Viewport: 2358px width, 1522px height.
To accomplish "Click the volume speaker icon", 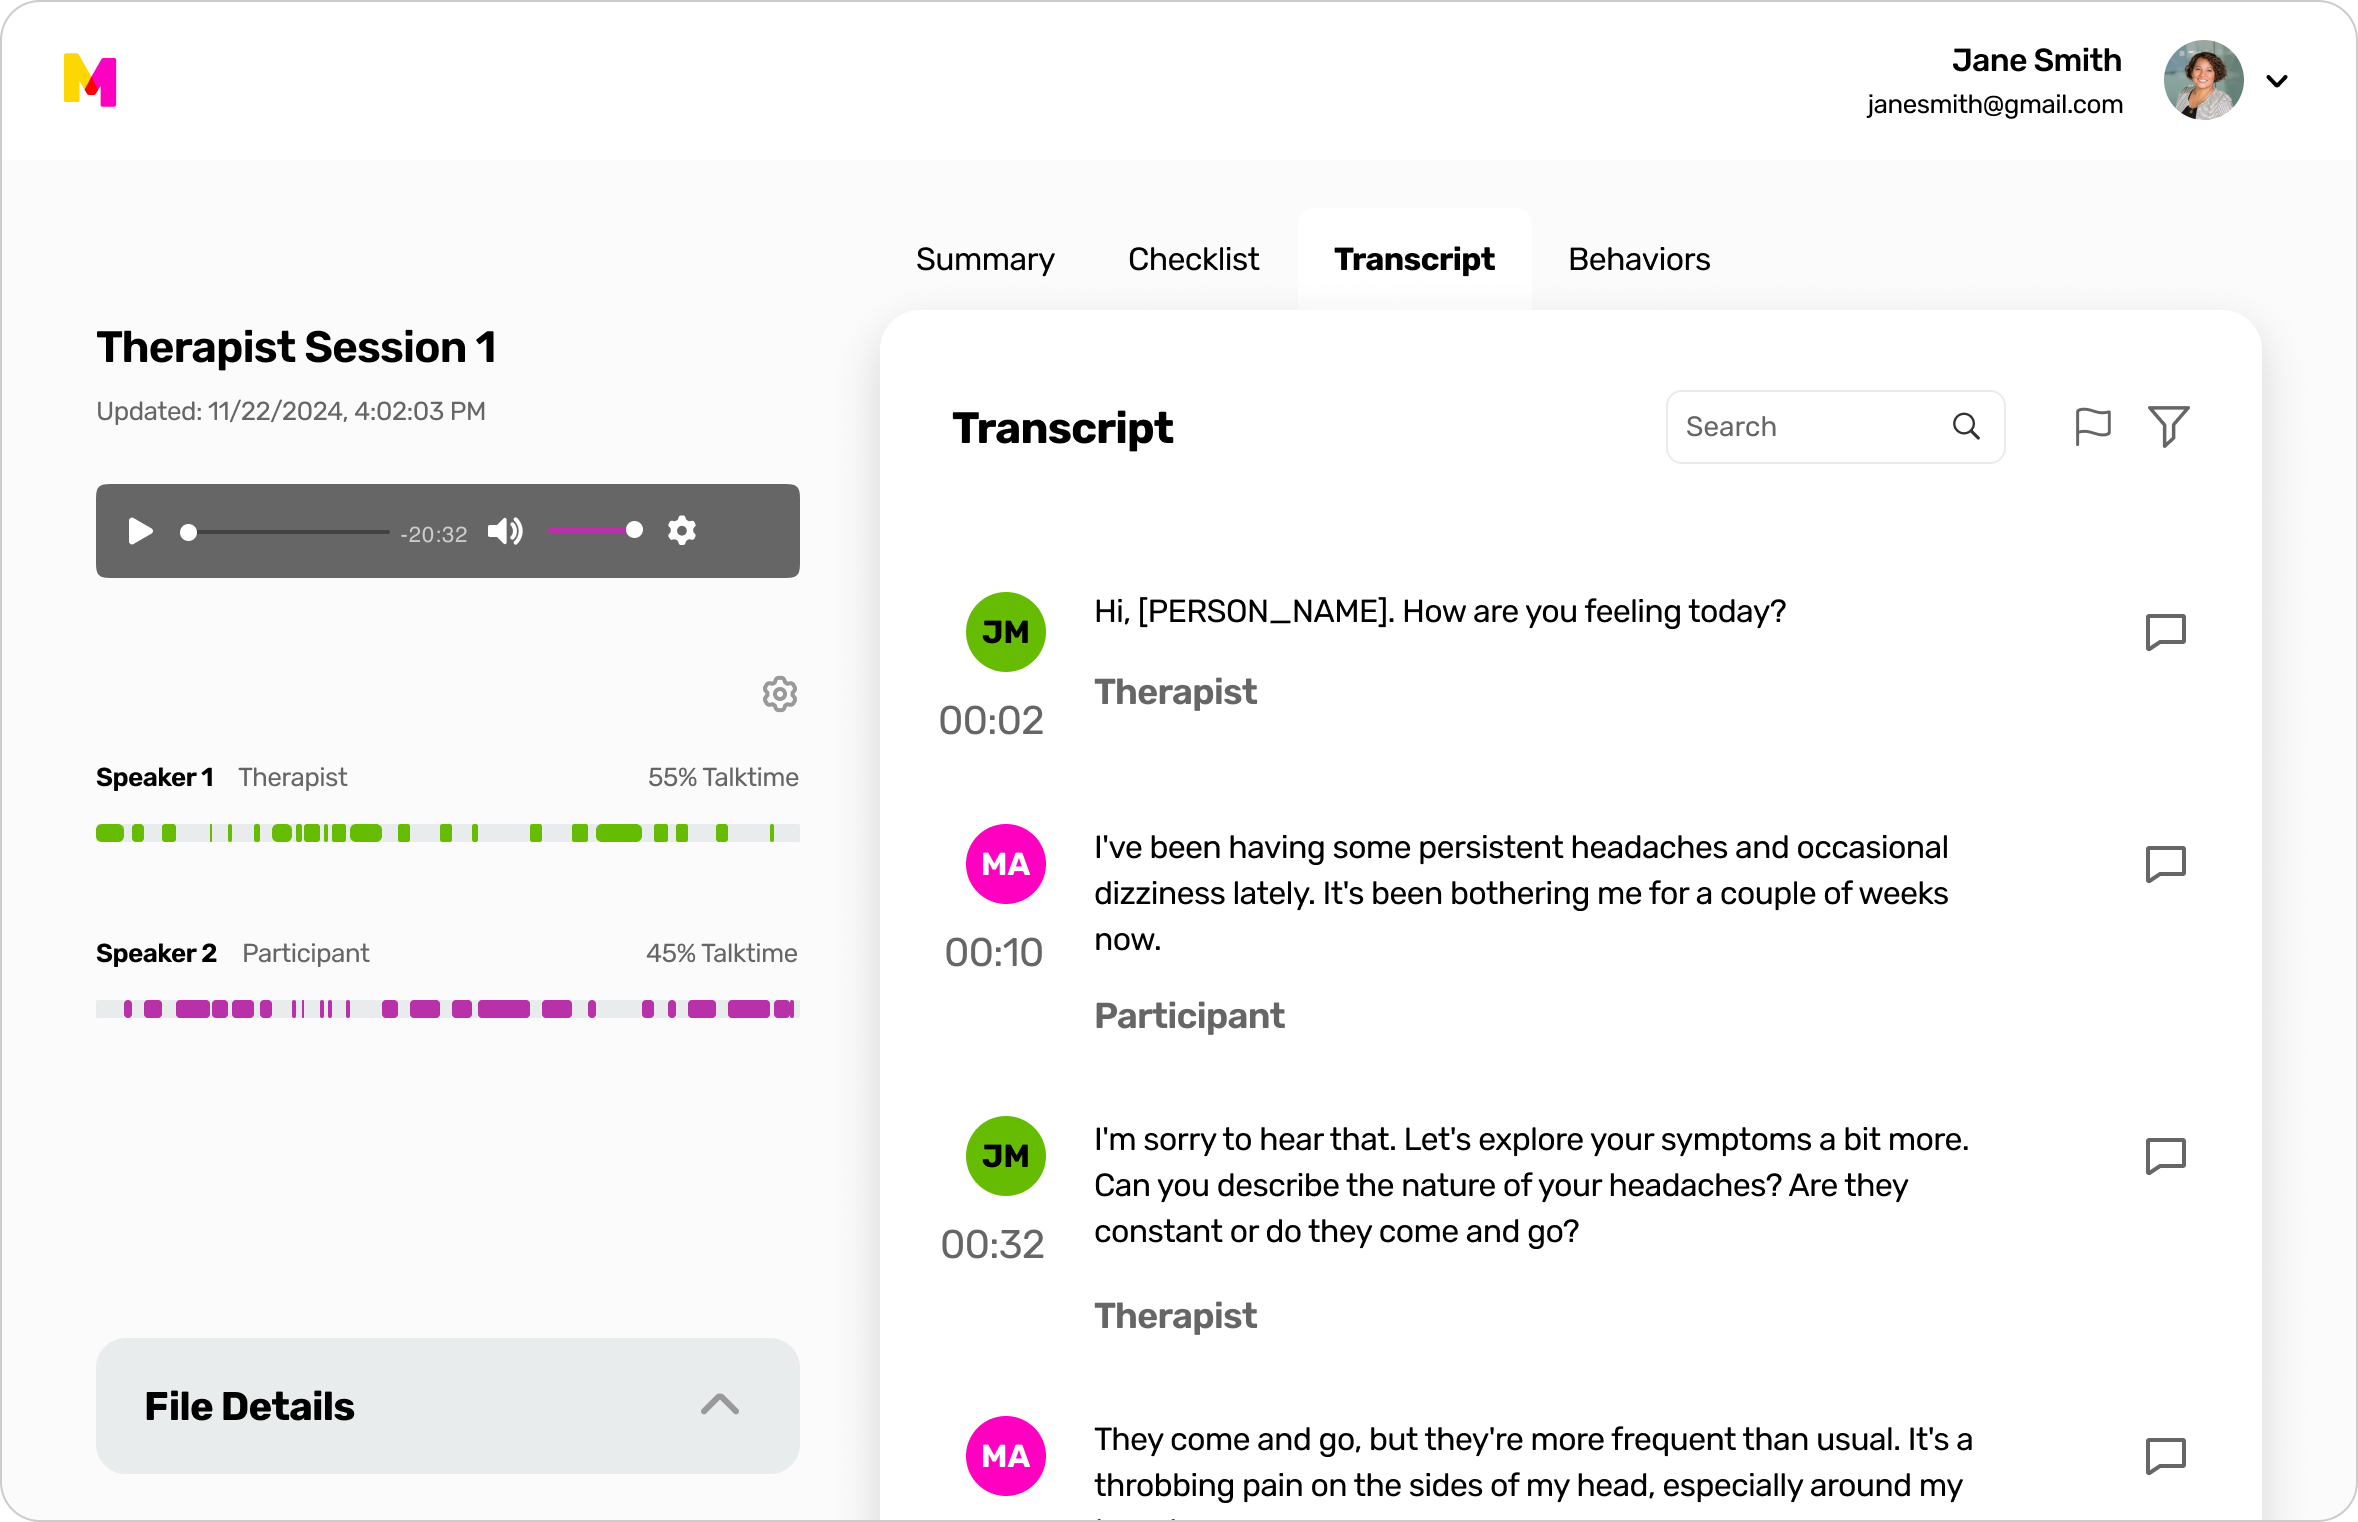I will pyautogui.click(x=506, y=531).
